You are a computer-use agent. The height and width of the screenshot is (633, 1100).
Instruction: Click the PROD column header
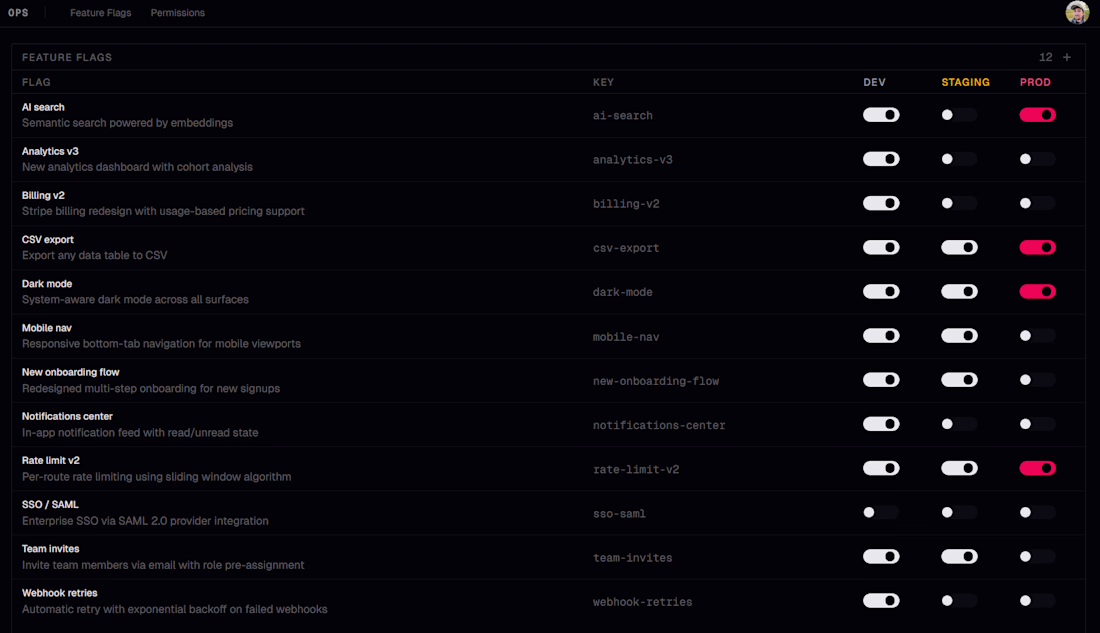tap(1035, 82)
